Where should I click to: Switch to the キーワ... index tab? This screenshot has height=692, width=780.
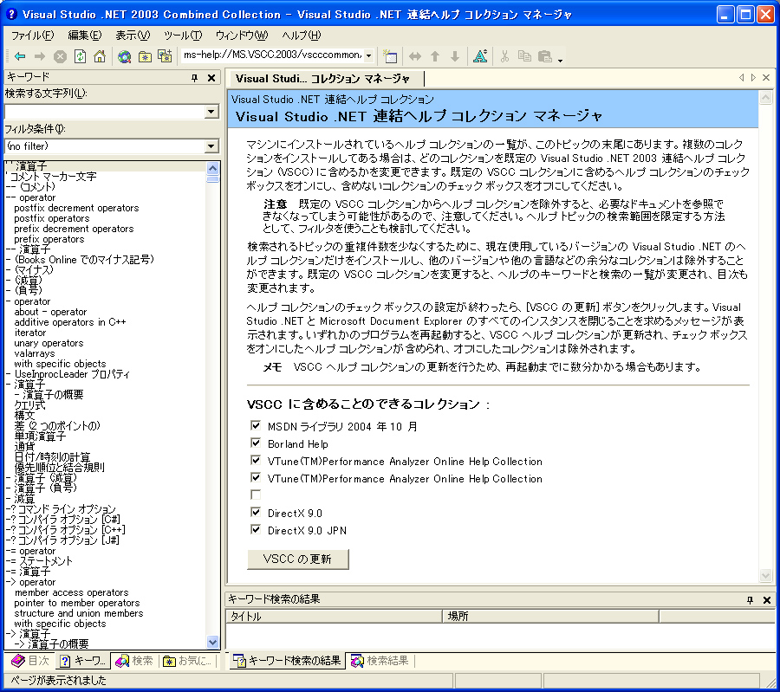(83, 661)
